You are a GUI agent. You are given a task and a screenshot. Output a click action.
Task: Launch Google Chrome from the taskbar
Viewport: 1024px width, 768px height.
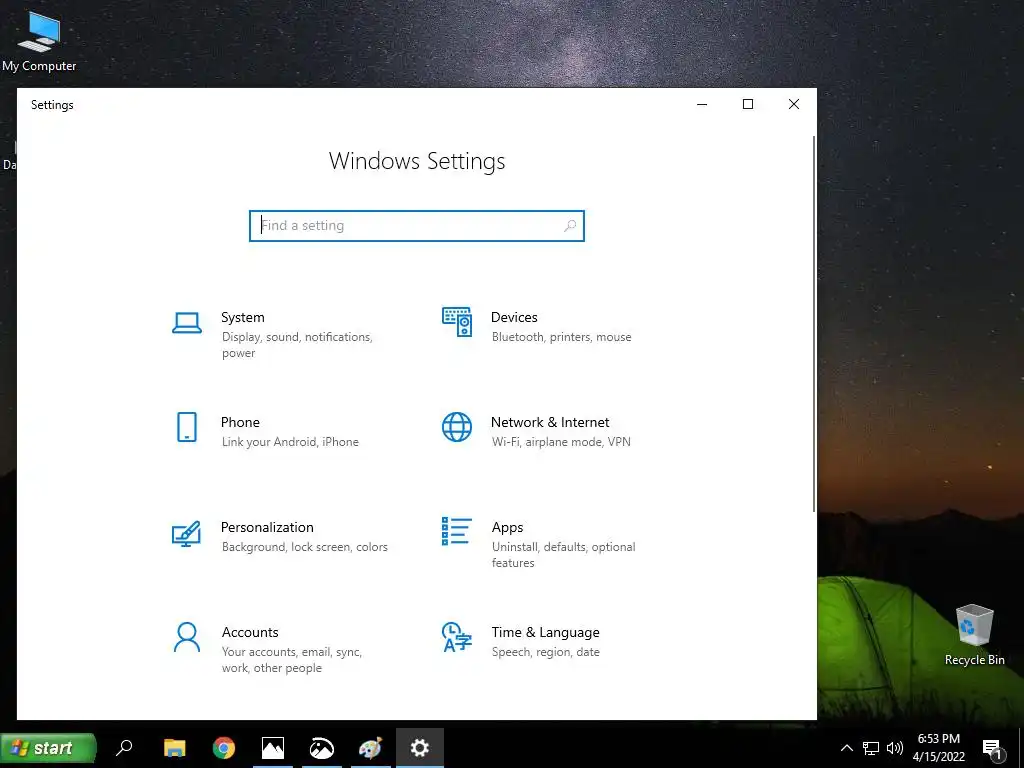(x=223, y=748)
